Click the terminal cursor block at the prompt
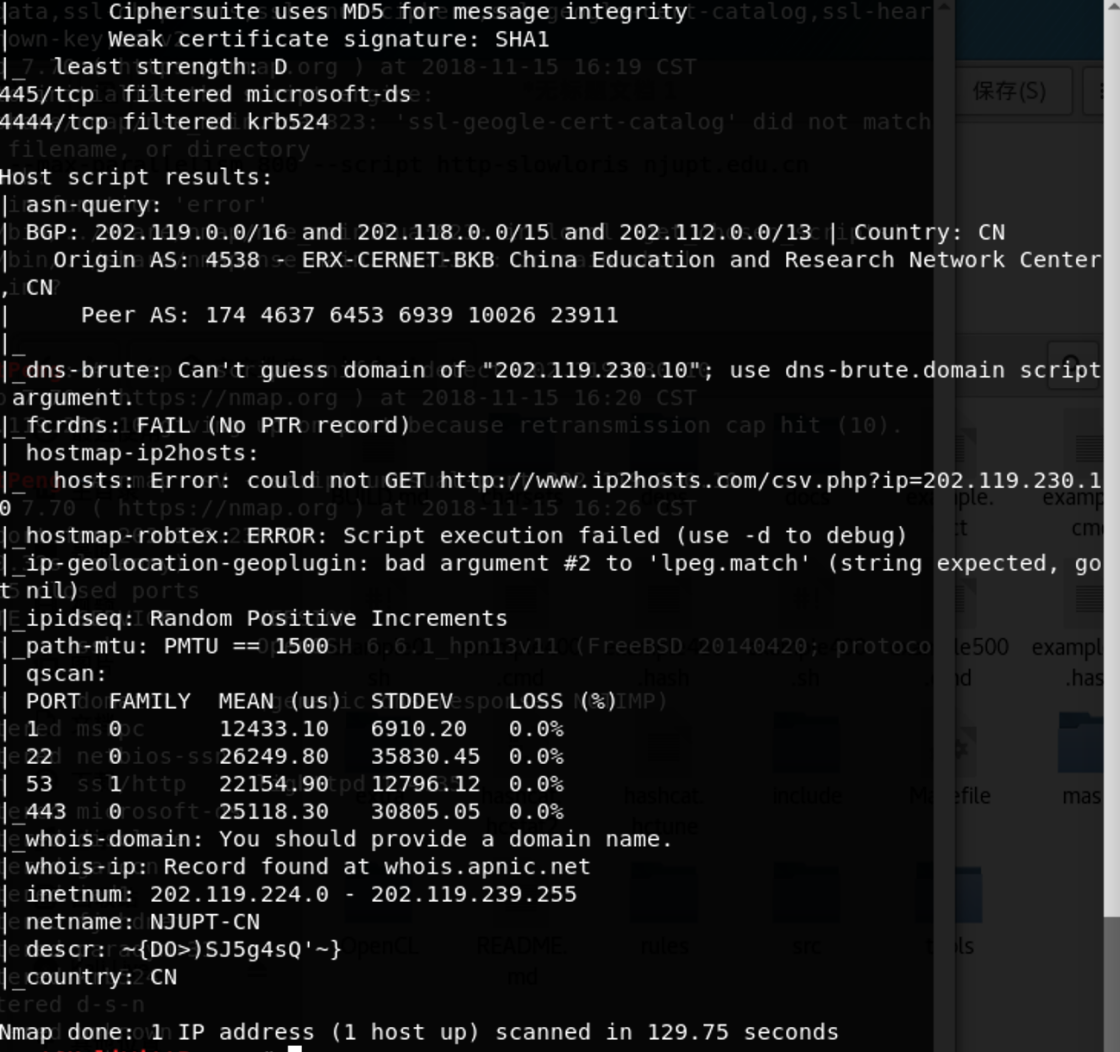1120x1052 pixels. (294, 1048)
